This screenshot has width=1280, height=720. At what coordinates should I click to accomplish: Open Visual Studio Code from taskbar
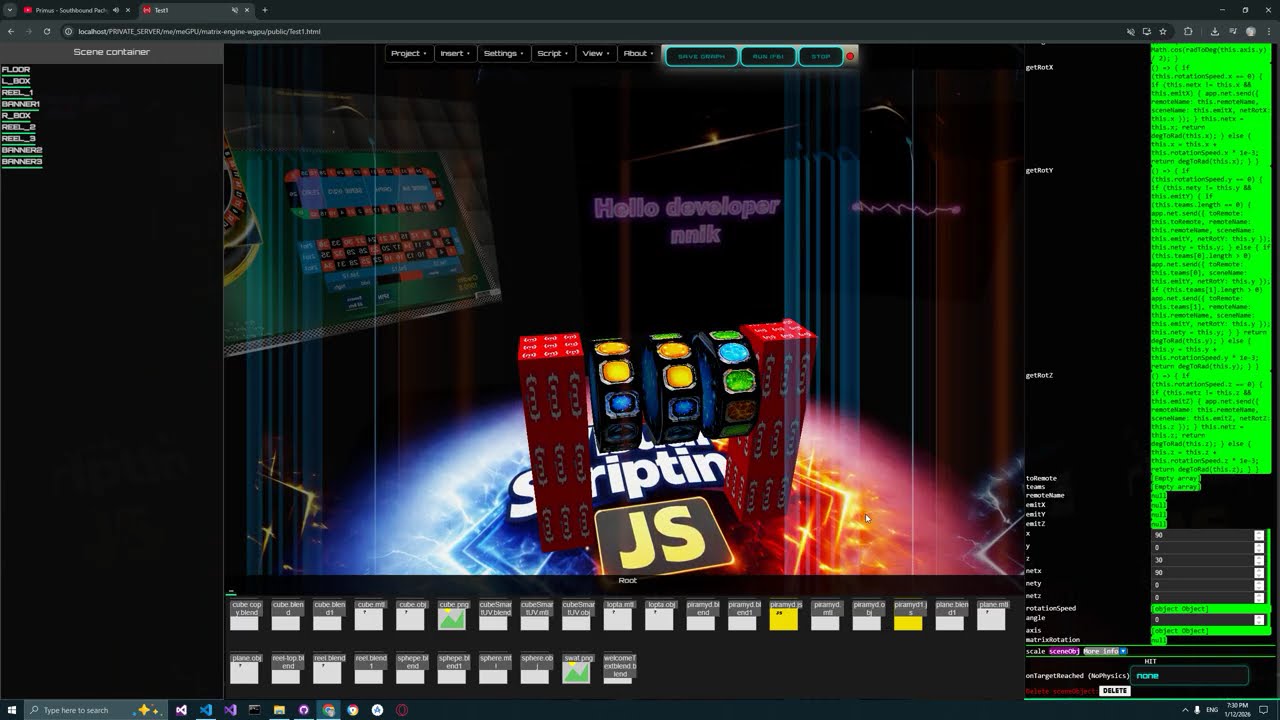click(205, 710)
